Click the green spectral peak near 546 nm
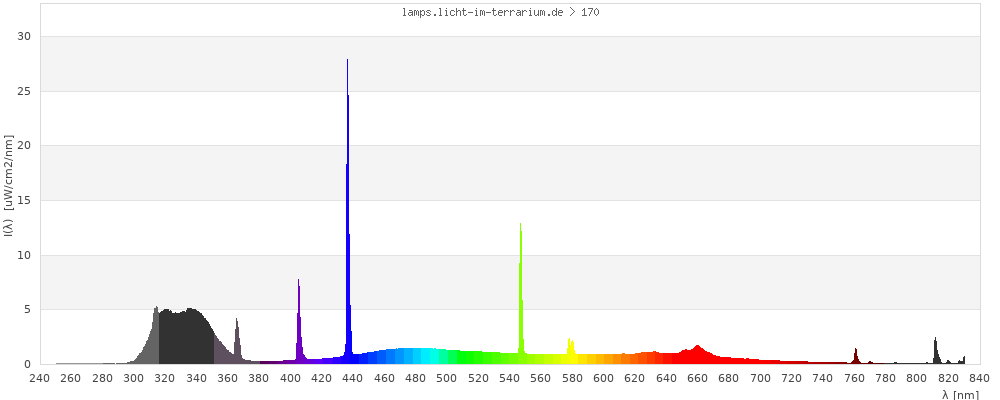Viewport: 1000px width, 400px height. pos(521,293)
